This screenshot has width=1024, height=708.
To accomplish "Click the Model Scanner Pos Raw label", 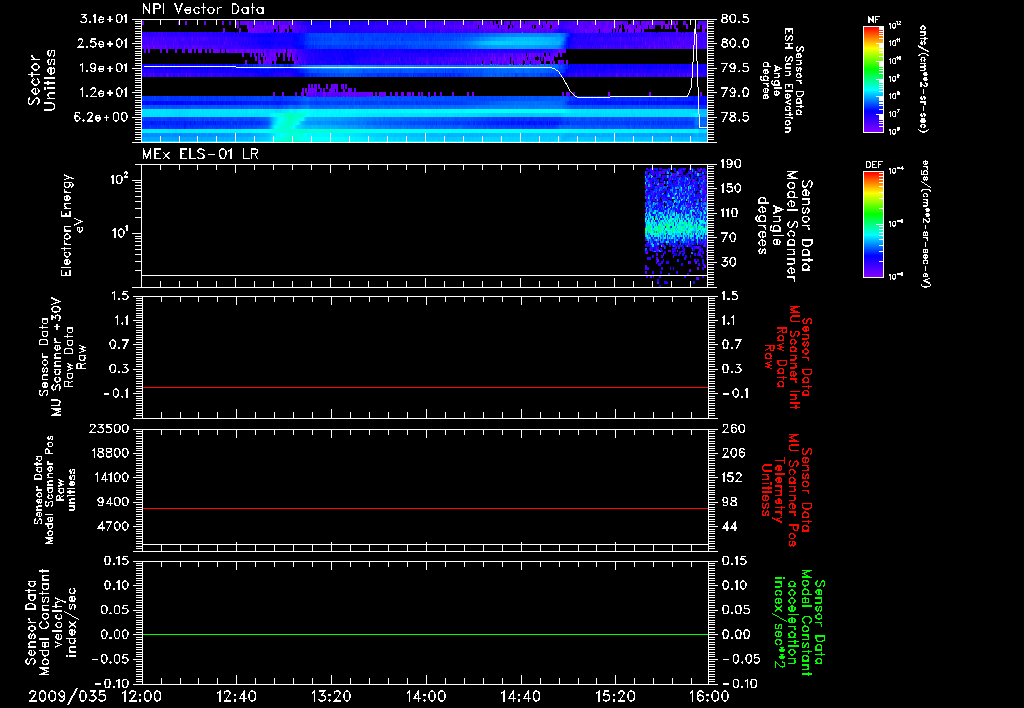I will 54,490.
